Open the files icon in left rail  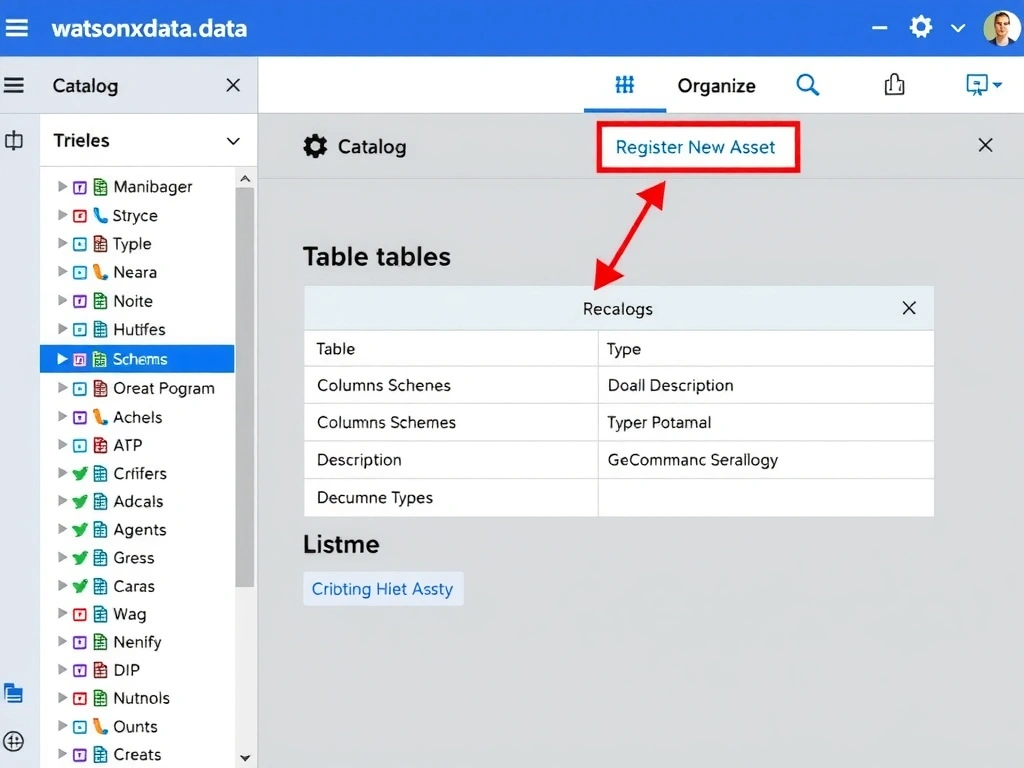pos(13,692)
